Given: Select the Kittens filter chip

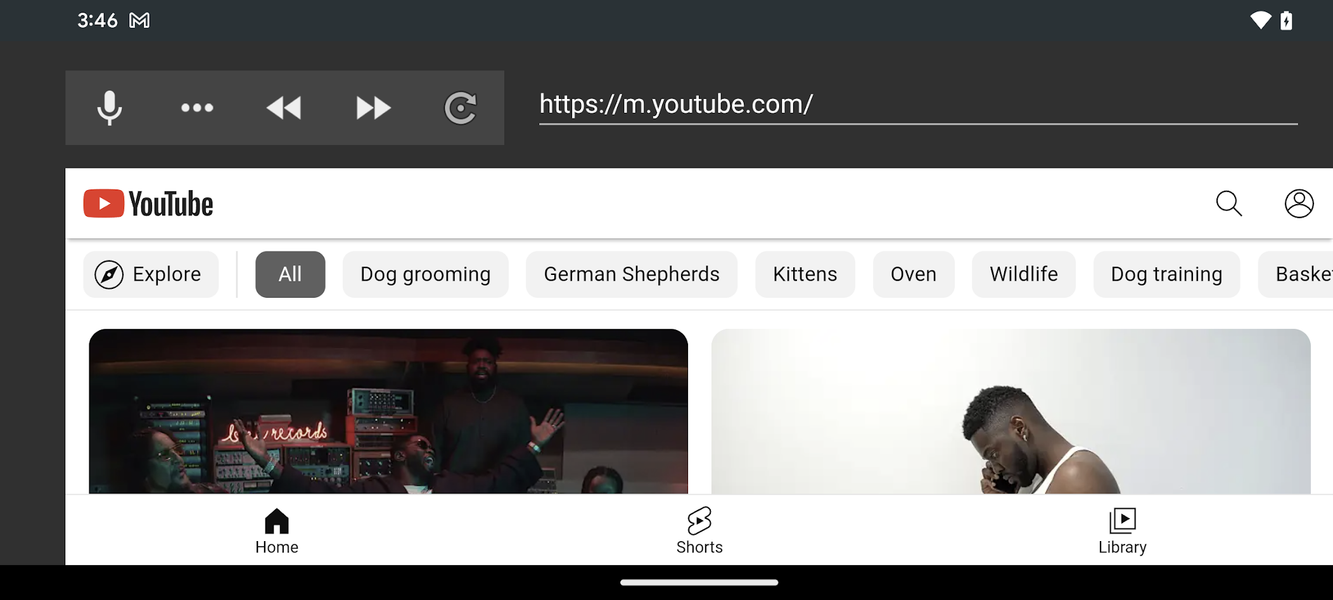Looking at the screenshot, I should coord(805,273).
